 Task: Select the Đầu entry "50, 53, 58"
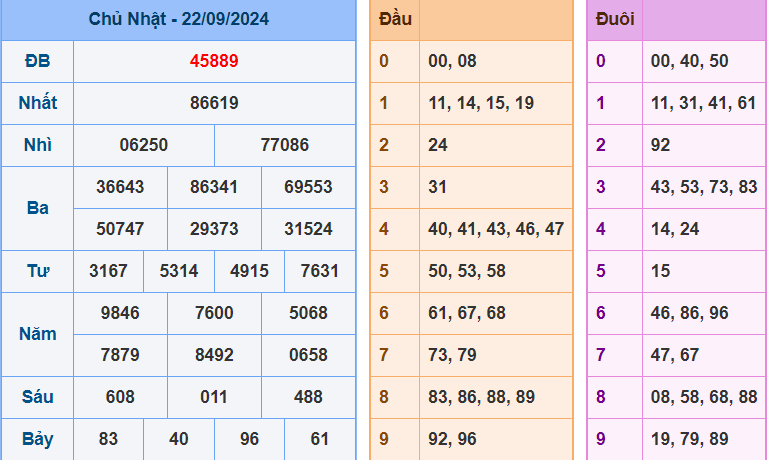tap(467, 271)
